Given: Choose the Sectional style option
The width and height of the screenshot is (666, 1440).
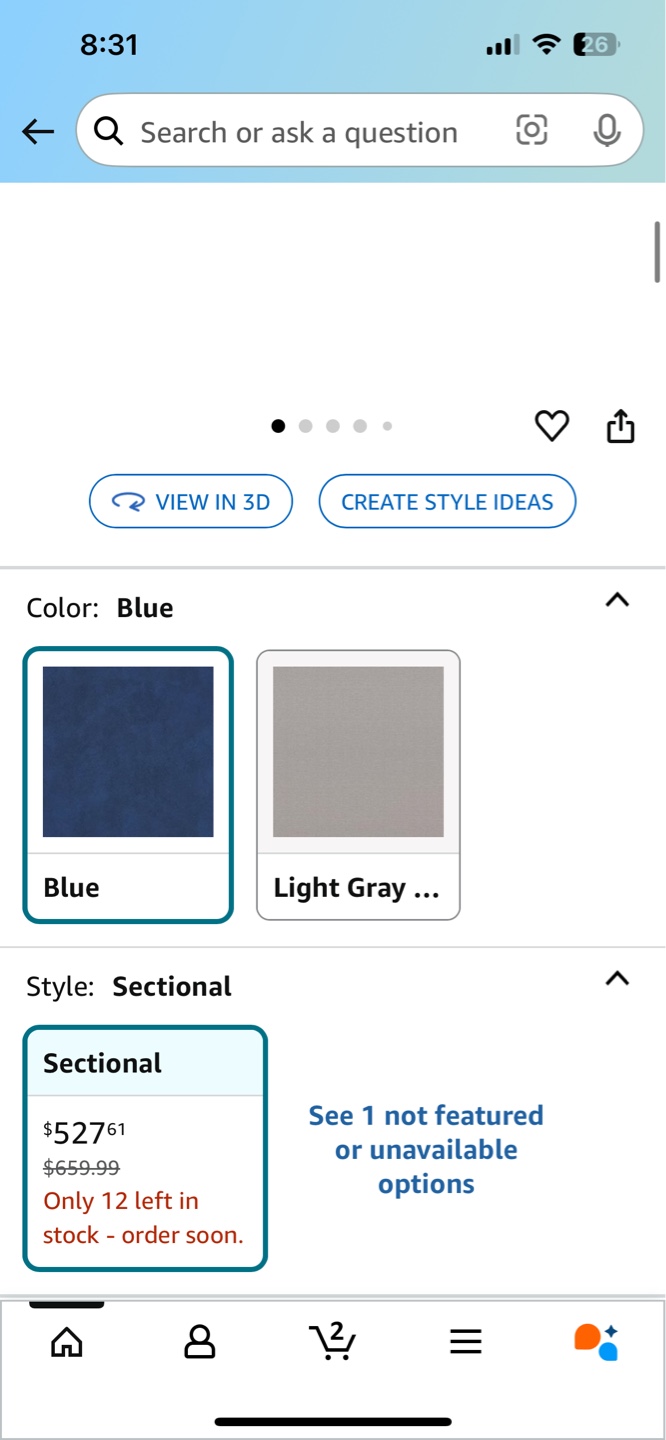Looking at the screenshot, I should 146,1148.
